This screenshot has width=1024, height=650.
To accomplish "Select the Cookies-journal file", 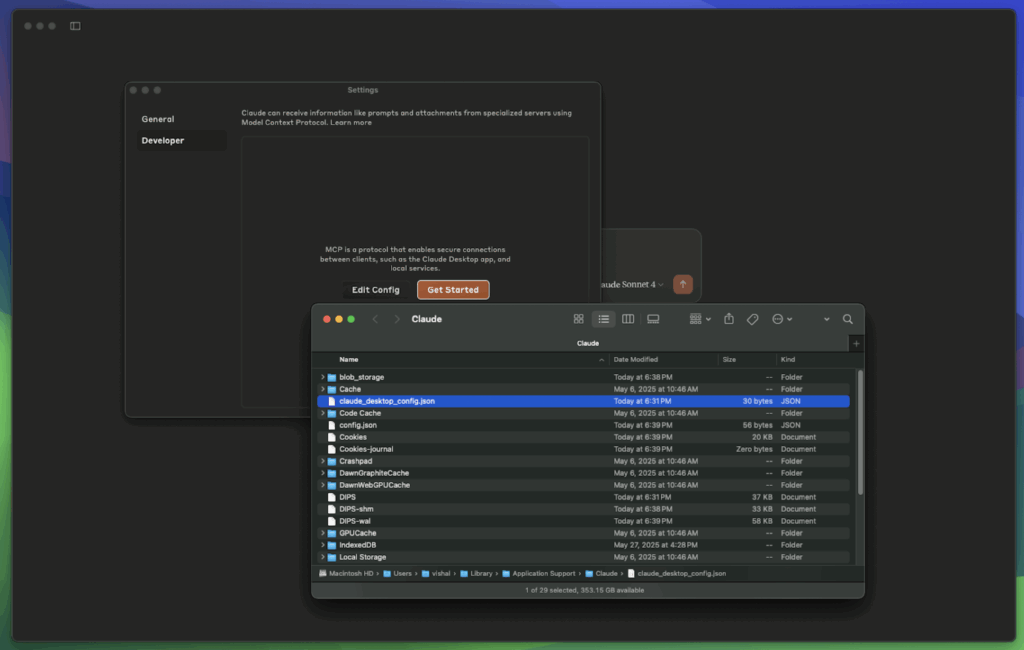I will 583,449.
